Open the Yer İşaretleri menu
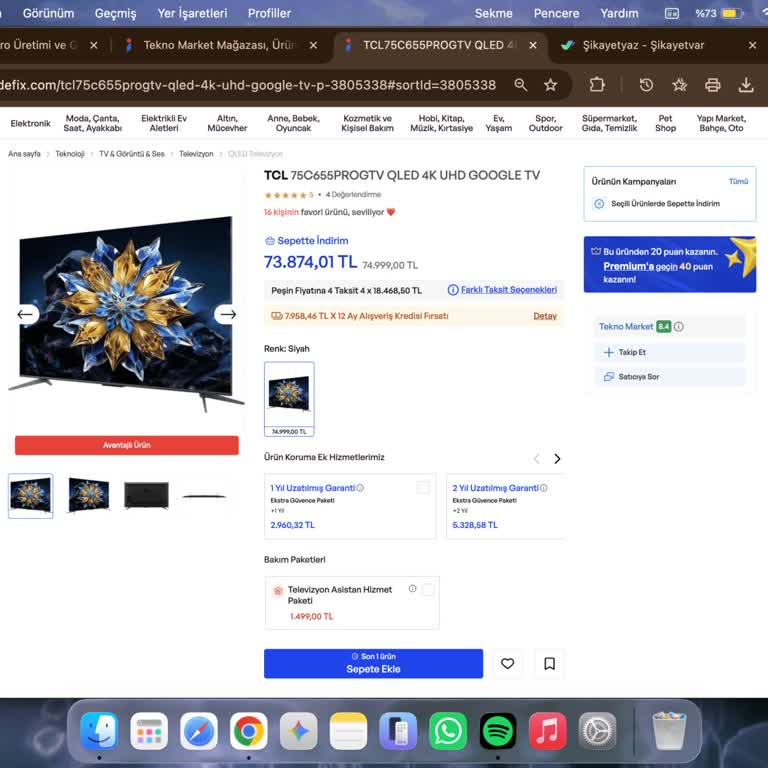This screenshot has width=768, height=768. 192,13
